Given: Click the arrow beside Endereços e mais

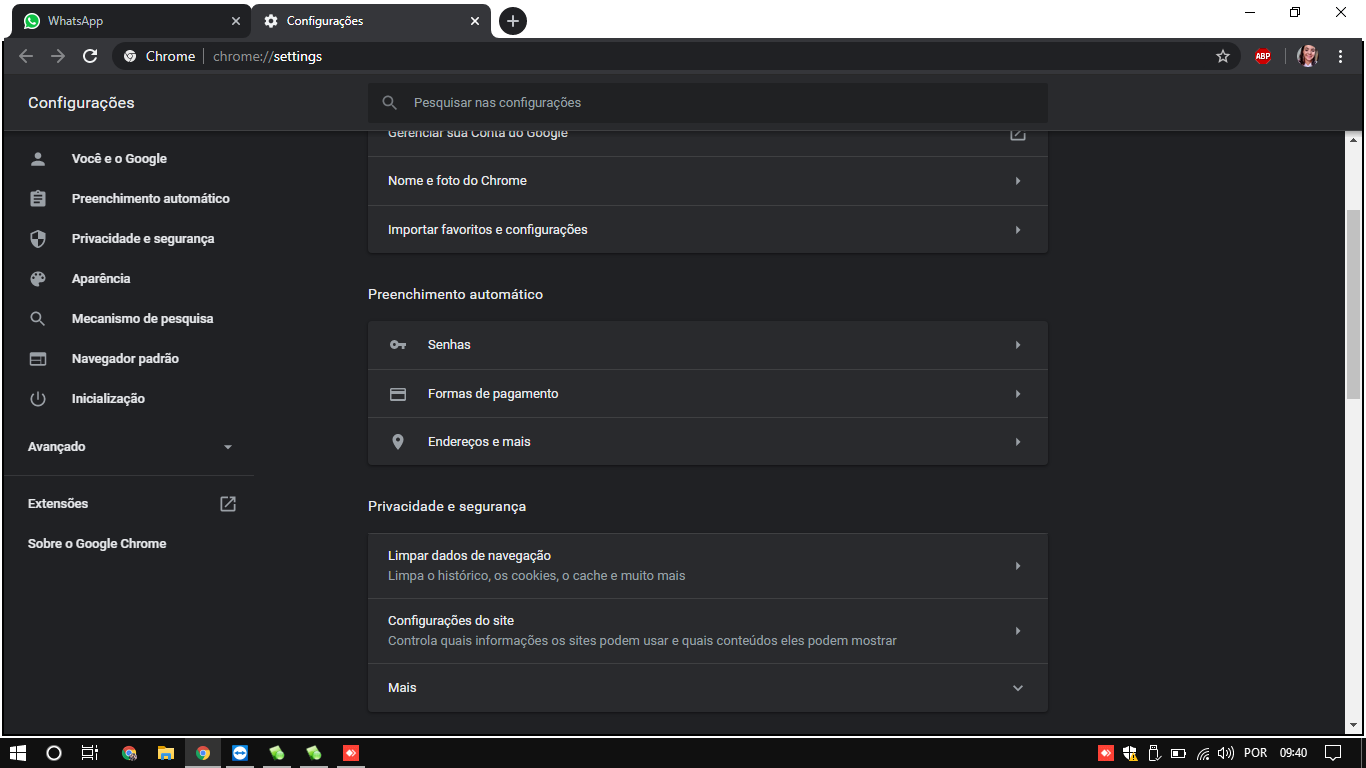Looking at the screenshot, I should click(x=1018, y=442).
